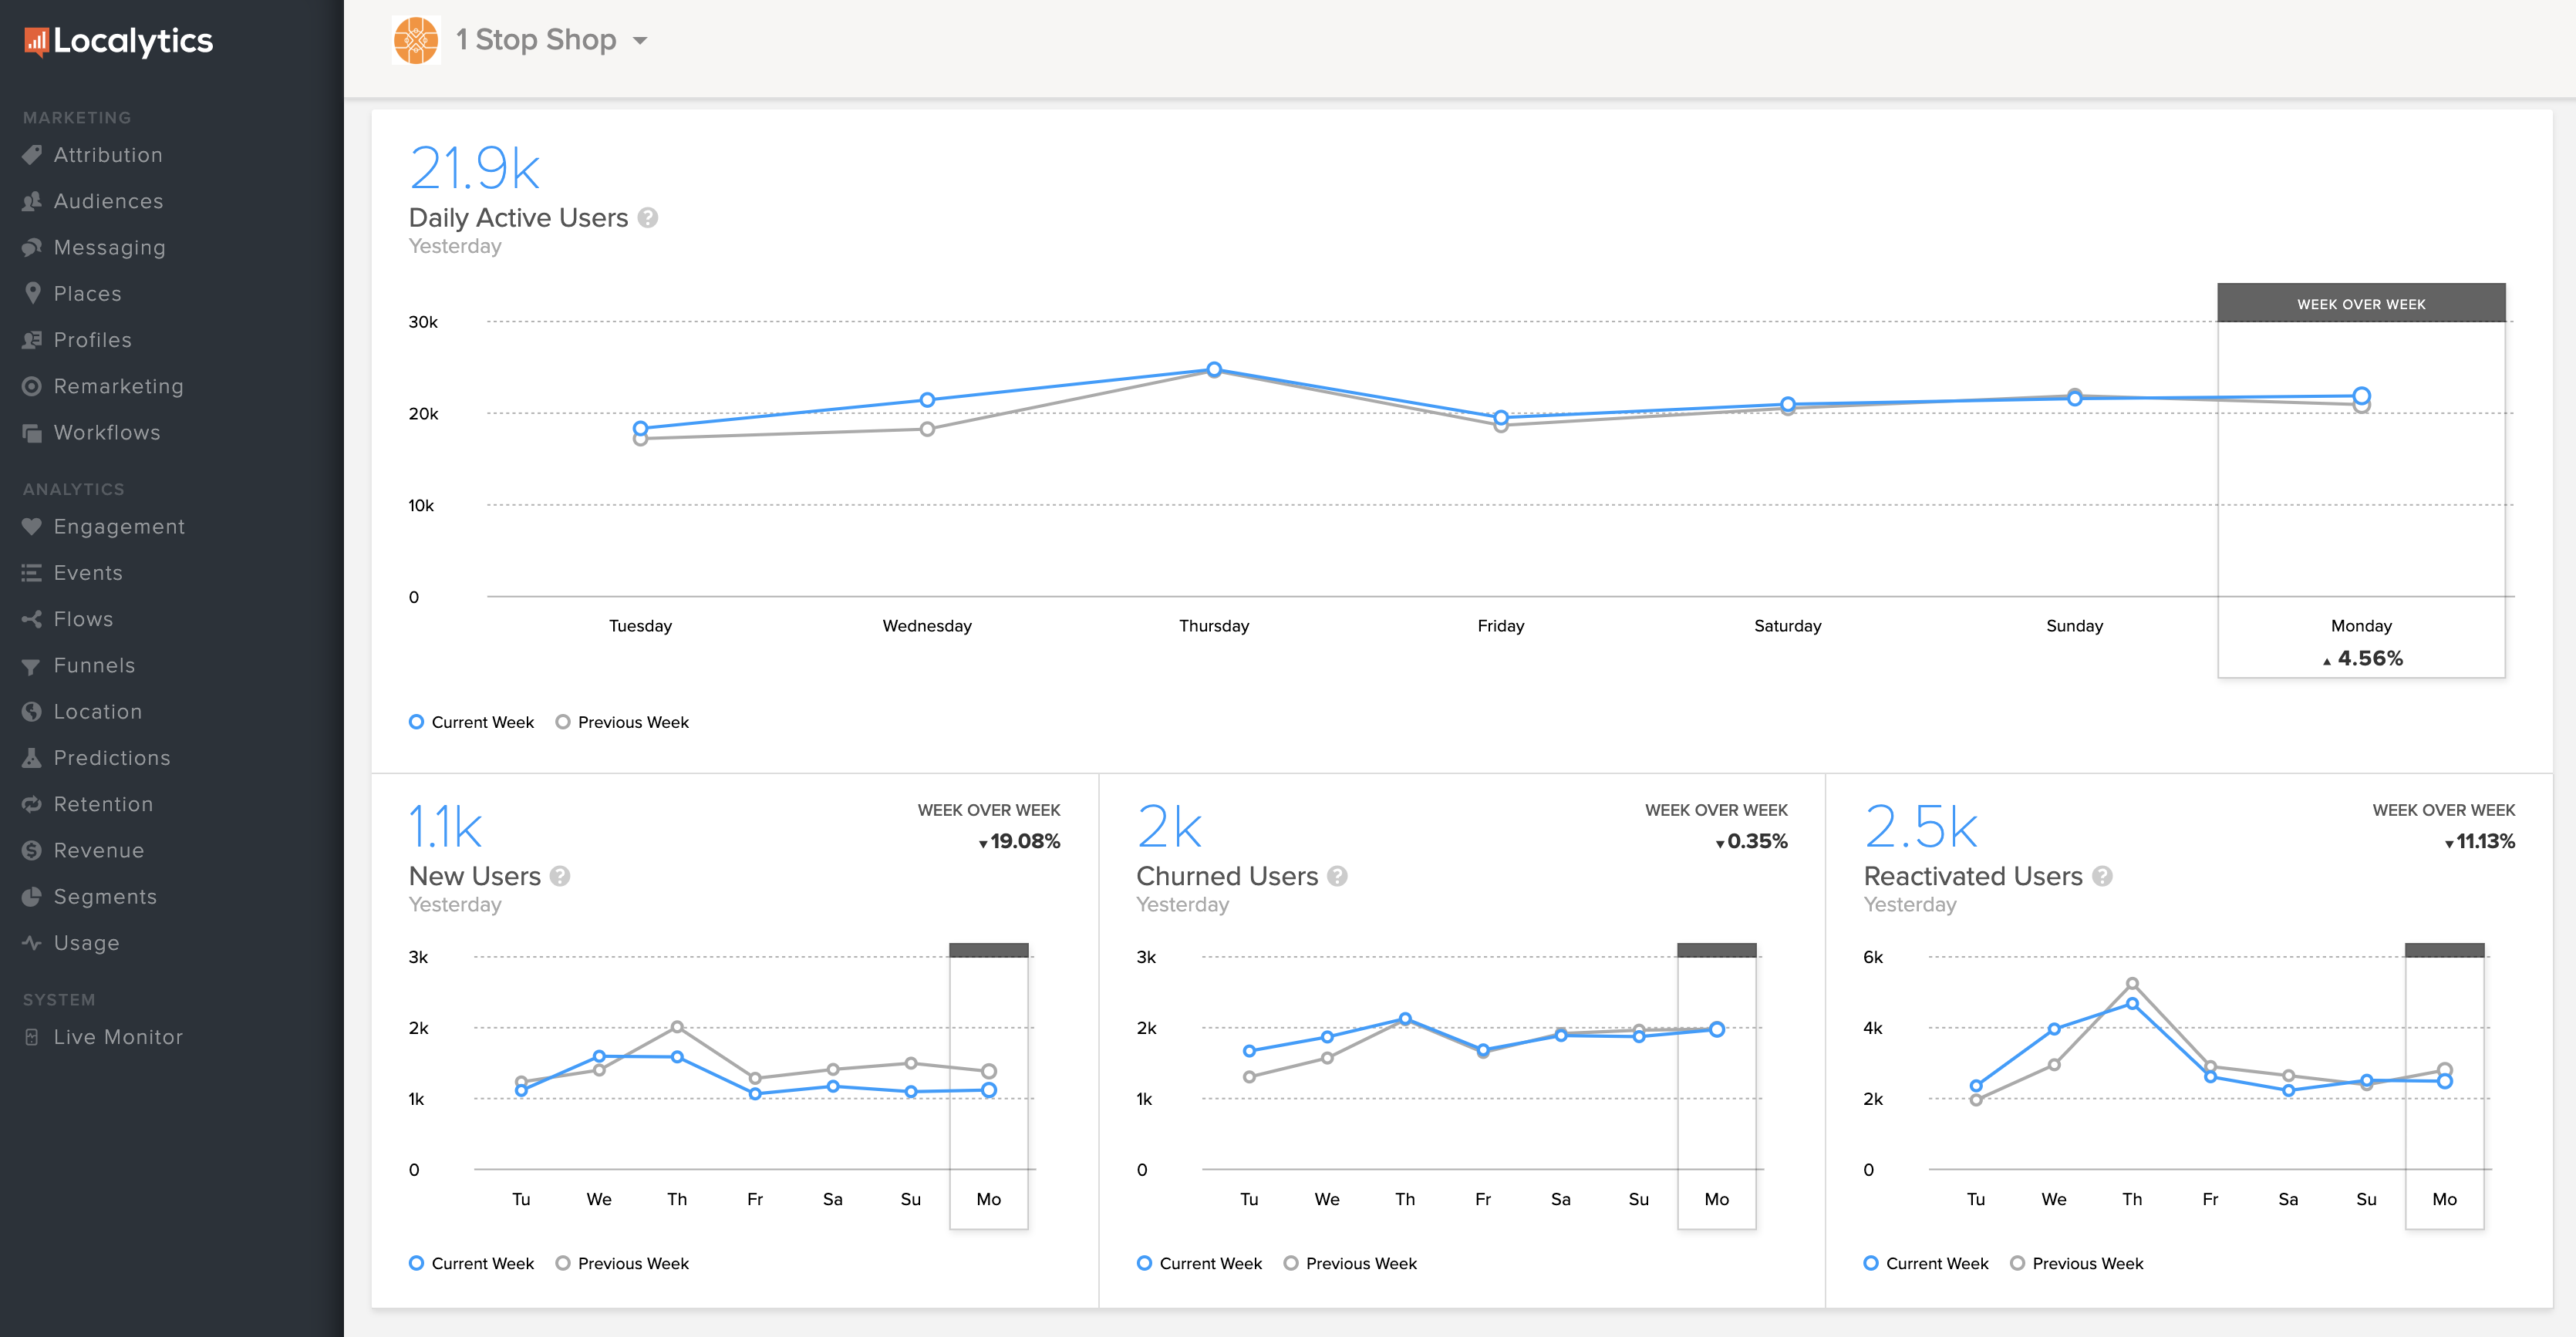Click help icon beside Reactivated Users
Viewport: 2576px width, 1337px height.
click(x=2102, y=877)
